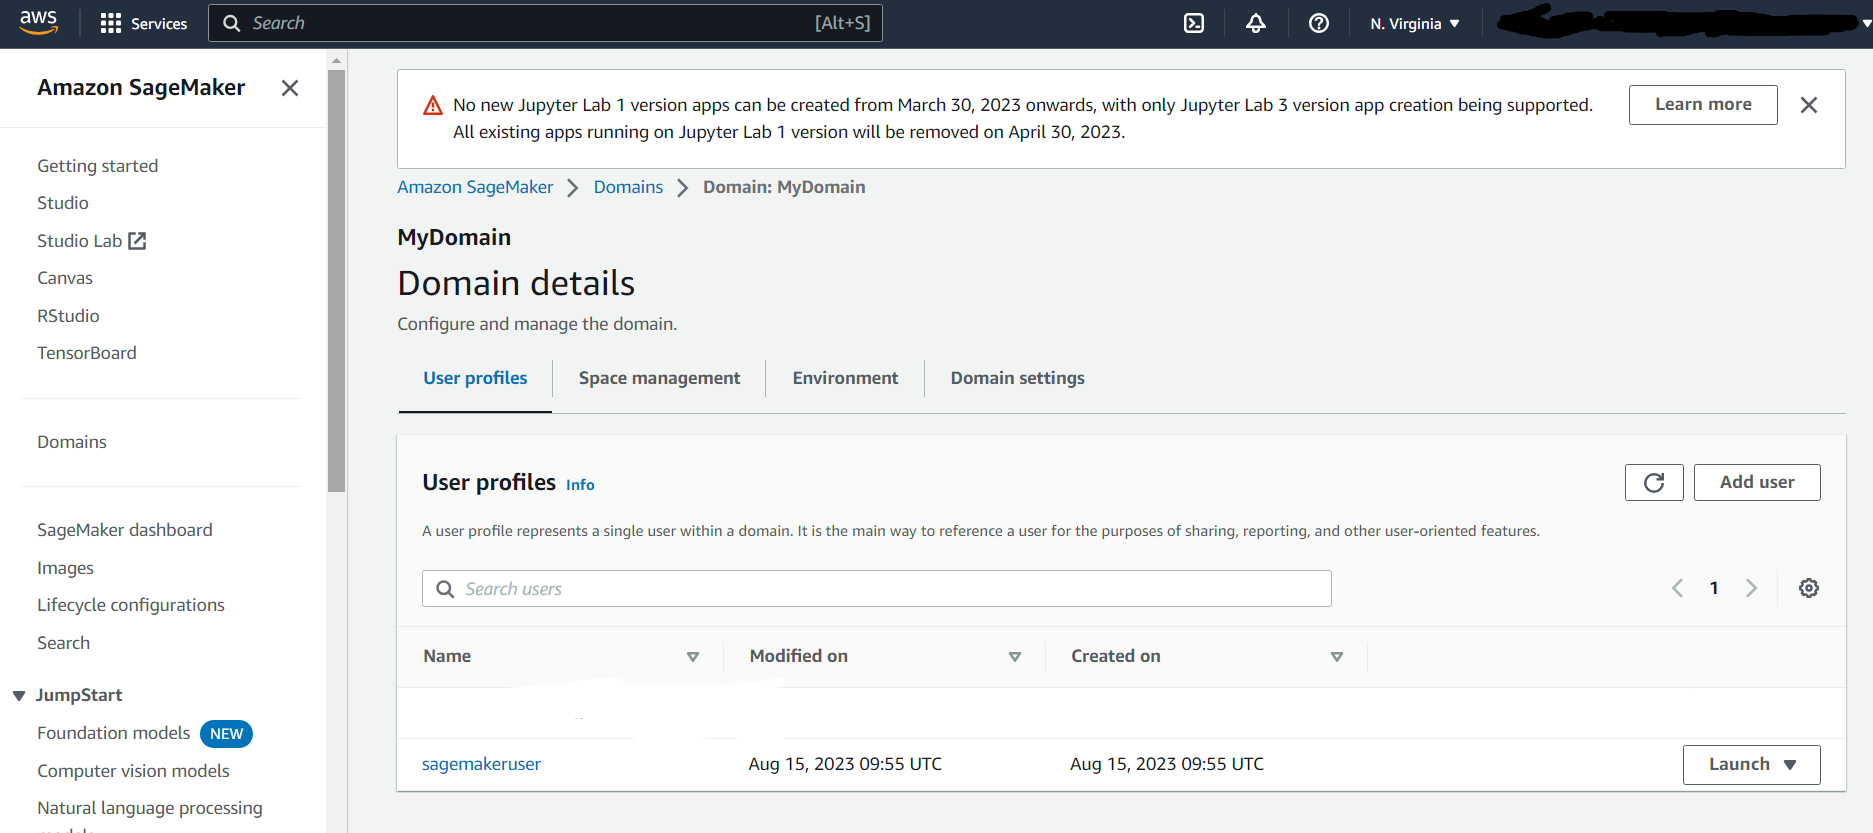Switch to the Environment tab
Viewport: 1873px width, 833px height.
(x=845, y=378)
